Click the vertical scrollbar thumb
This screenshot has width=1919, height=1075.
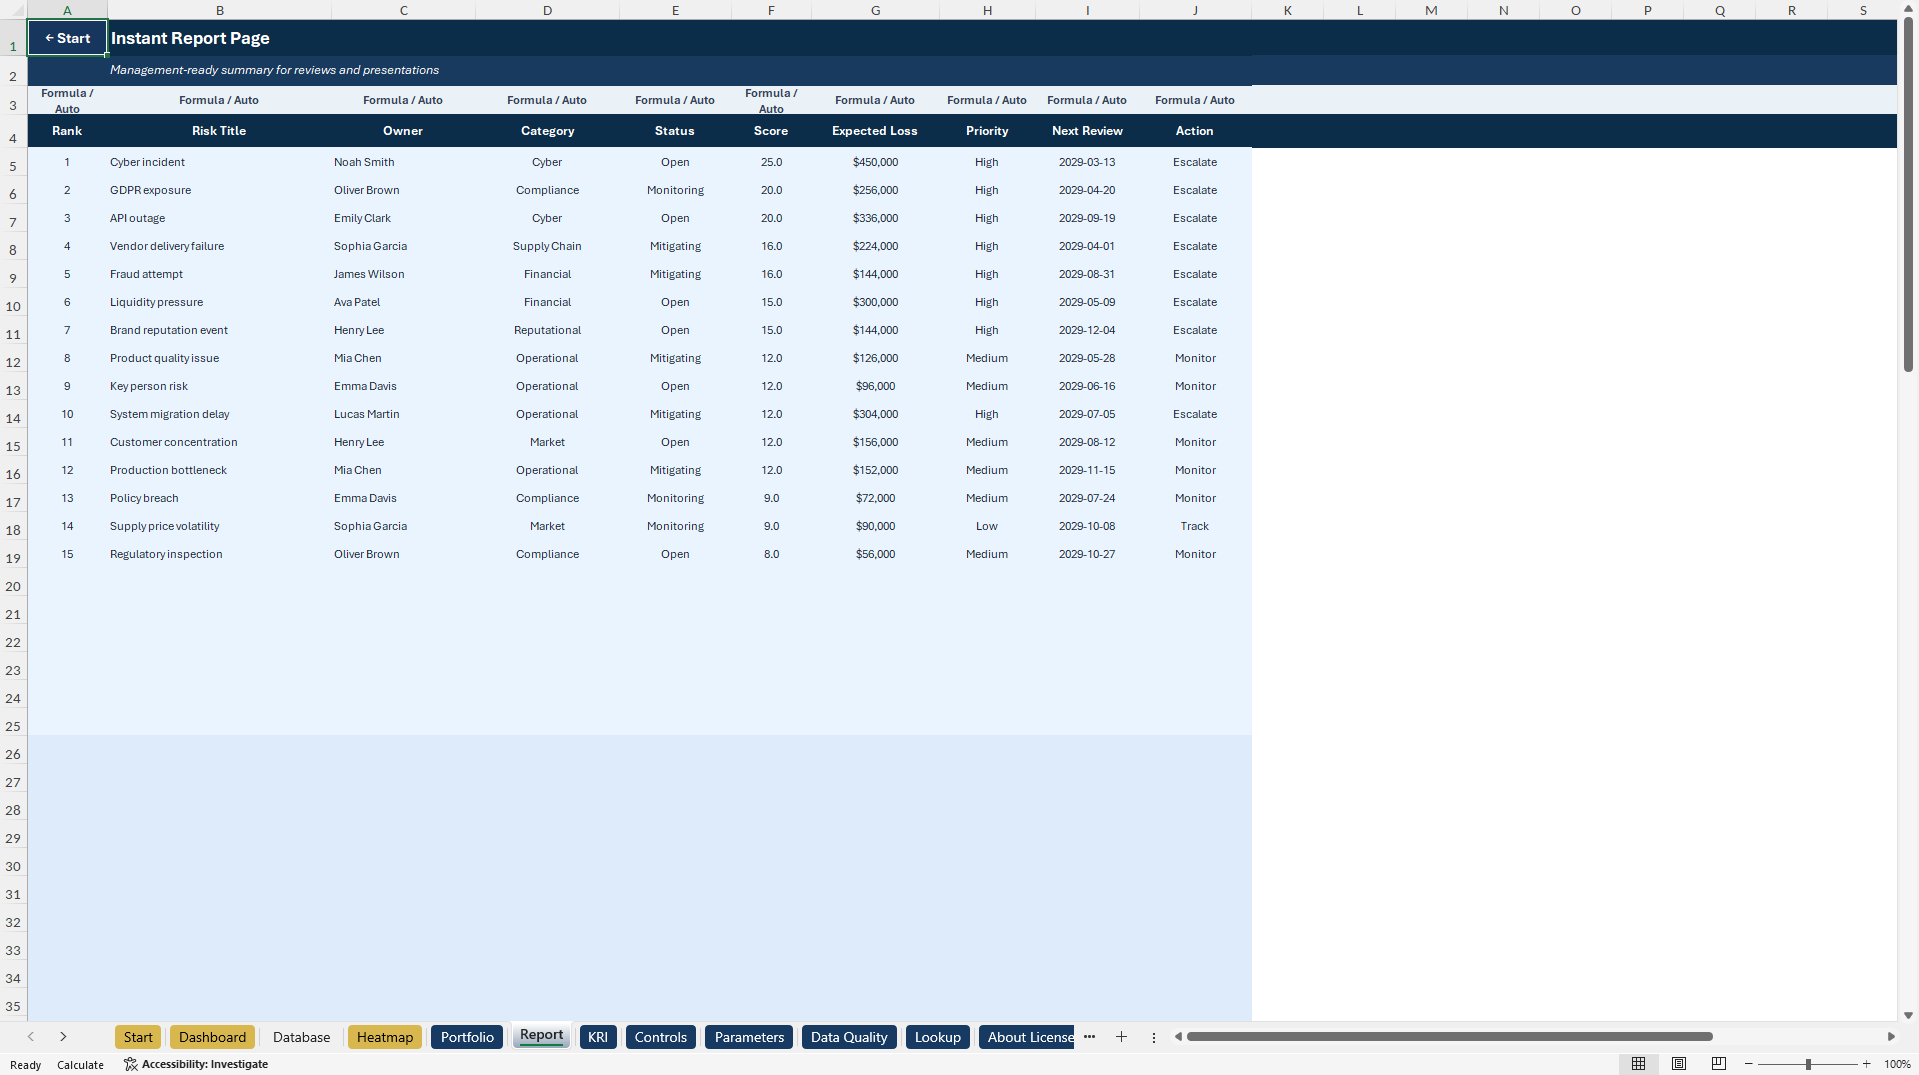(1908, 195)
